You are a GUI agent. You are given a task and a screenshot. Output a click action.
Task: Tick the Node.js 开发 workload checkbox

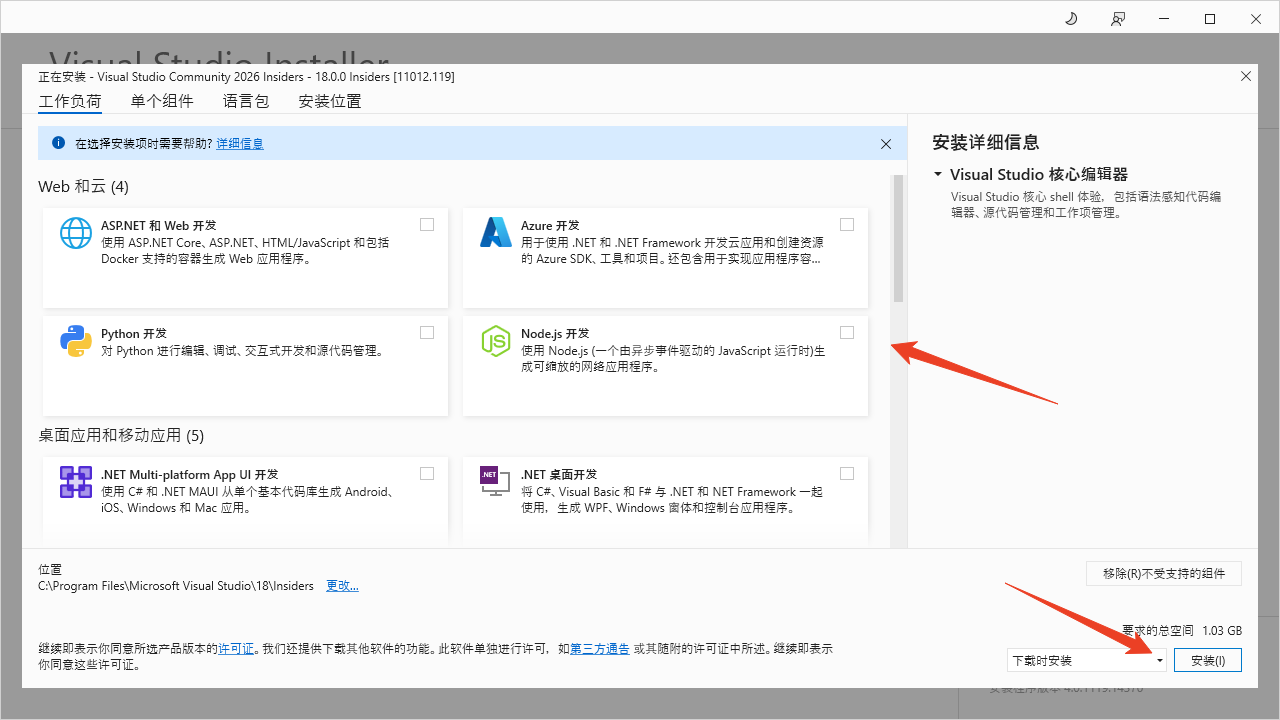(847, 332)
